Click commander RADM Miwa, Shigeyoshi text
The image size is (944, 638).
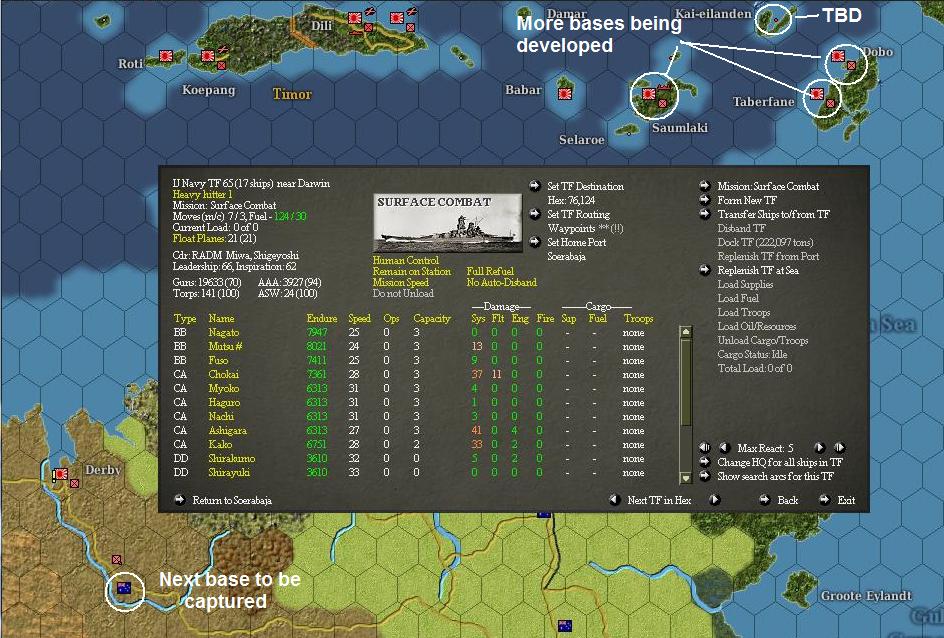click(235, 255)
